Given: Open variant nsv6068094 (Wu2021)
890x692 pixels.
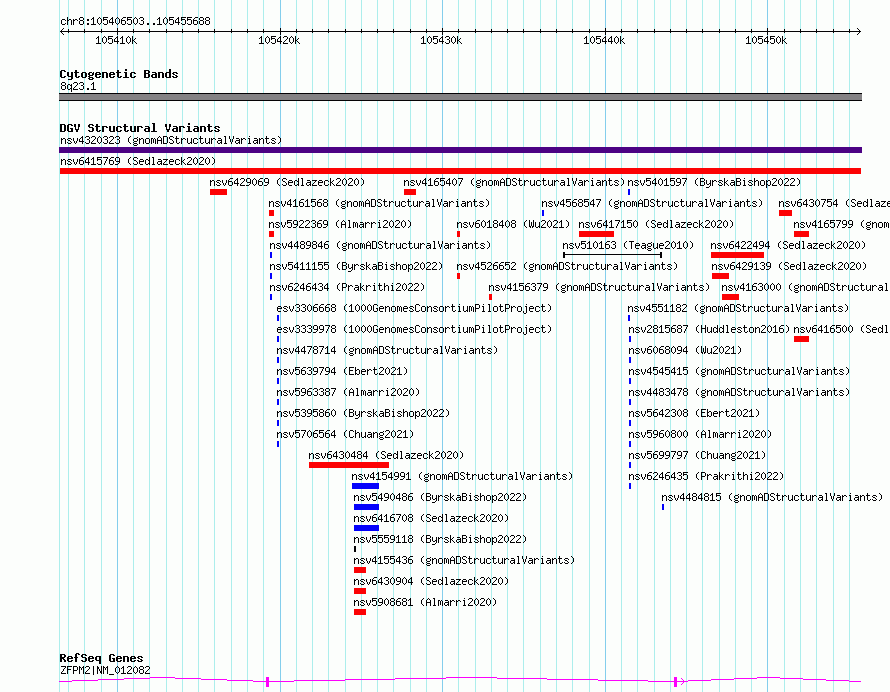Looking at the screenshot, I should [x=685, y=350].
